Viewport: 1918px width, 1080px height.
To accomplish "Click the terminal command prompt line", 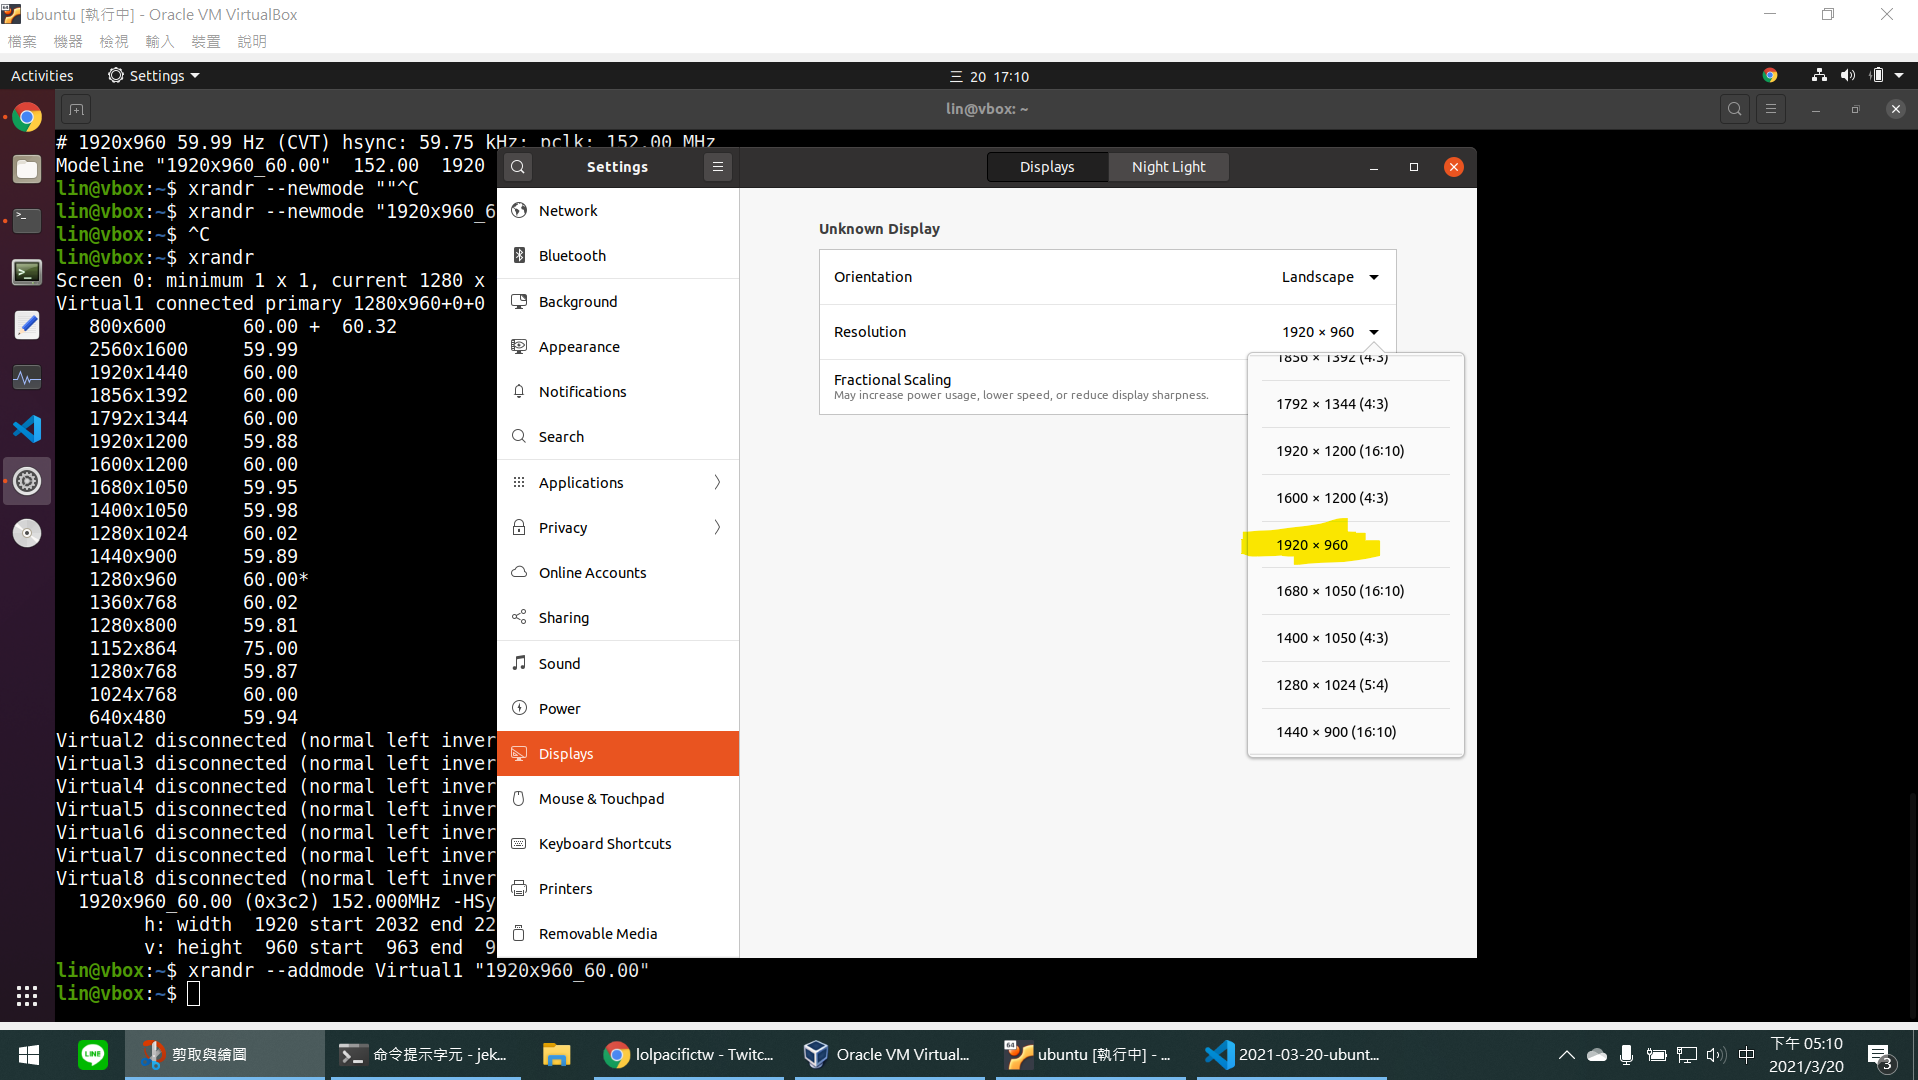I will tap(128, 993).
